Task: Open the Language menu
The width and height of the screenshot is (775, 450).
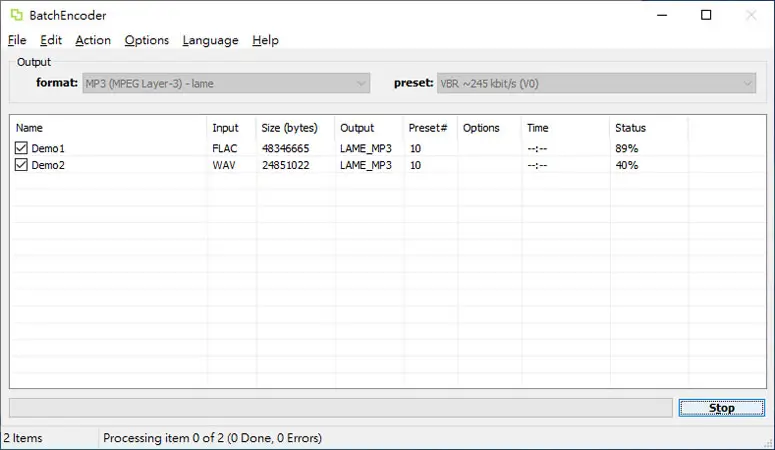Action: [x=210, y=40]
